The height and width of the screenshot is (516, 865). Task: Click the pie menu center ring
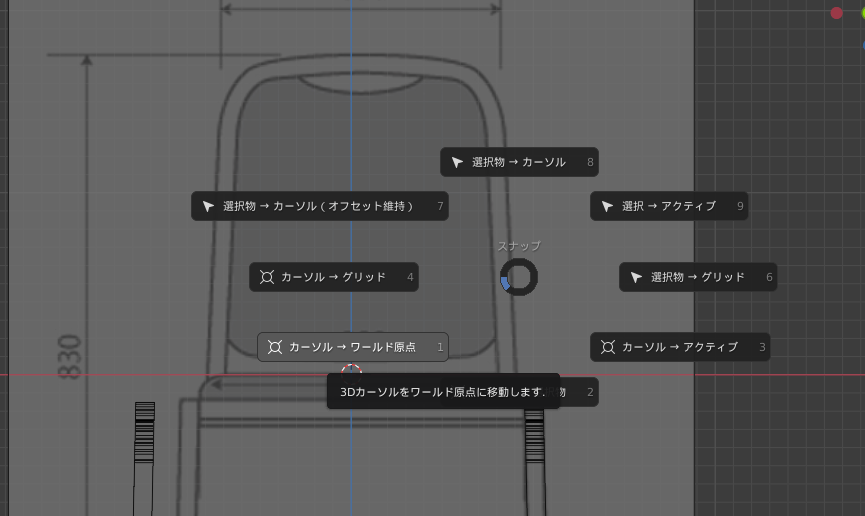click(519, 277)
